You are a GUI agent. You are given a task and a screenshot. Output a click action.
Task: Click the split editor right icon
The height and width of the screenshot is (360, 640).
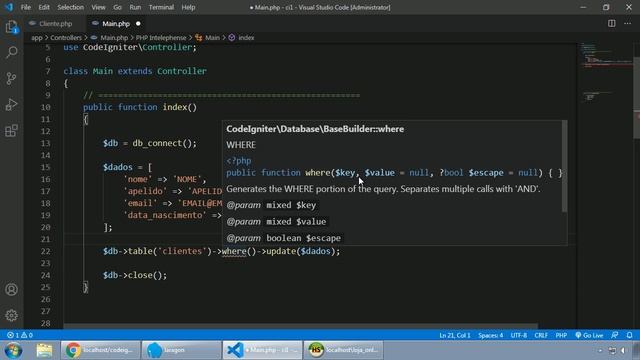(611, 23)
